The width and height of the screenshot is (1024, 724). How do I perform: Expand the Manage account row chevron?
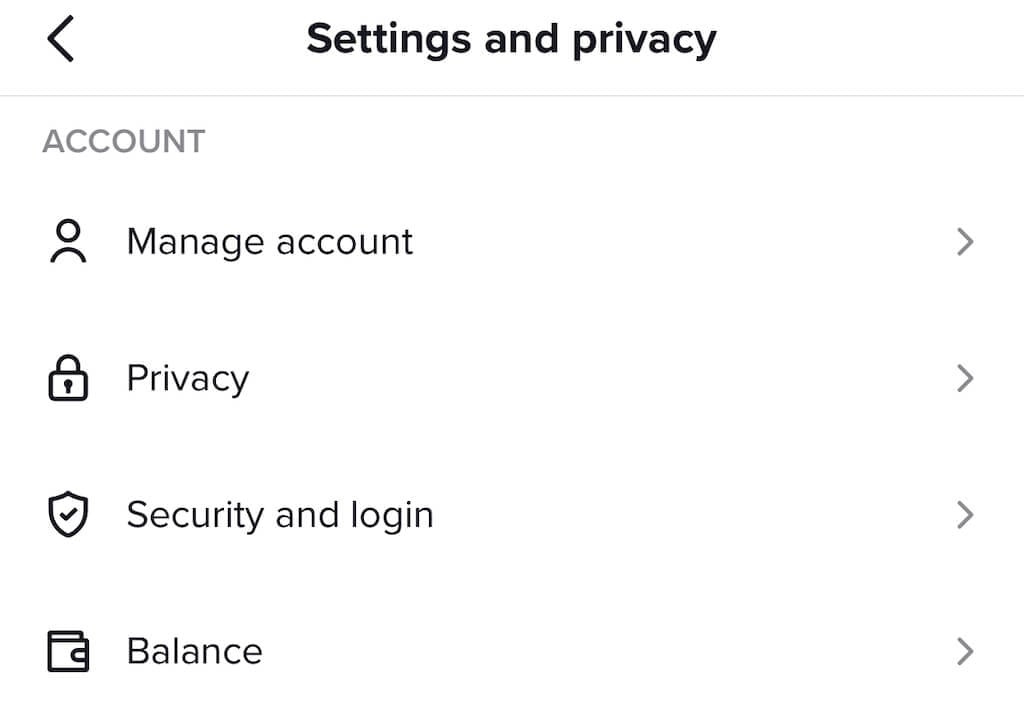pos(964,242)
